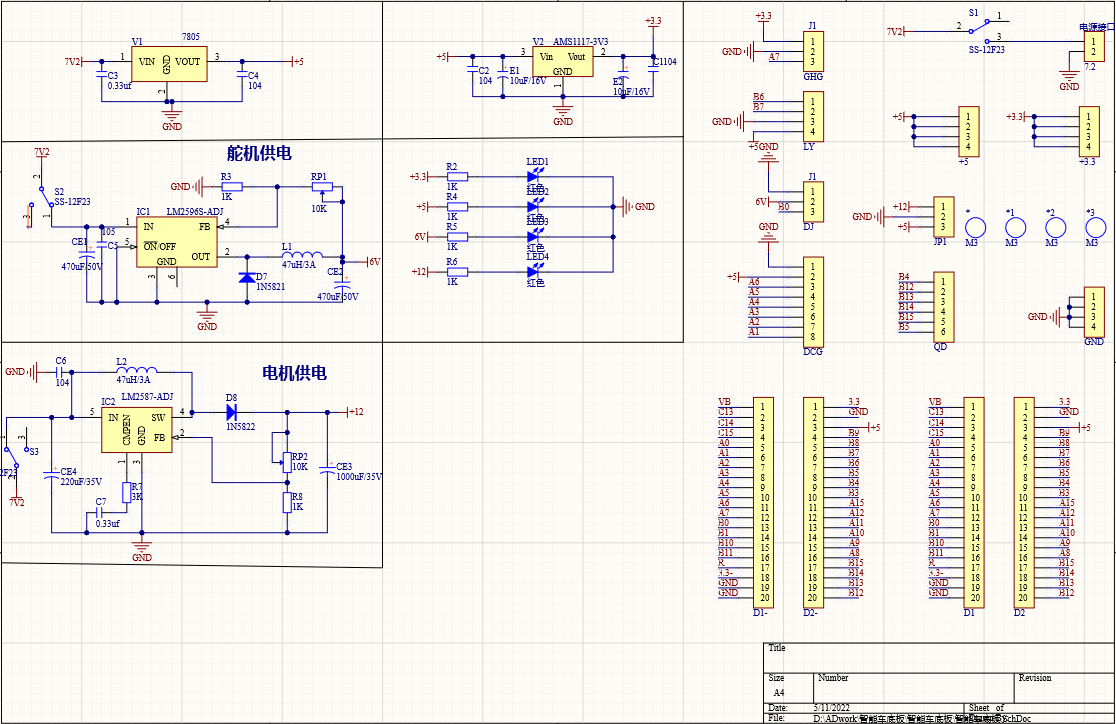This screenshot has height=724, width=1116.
Task: Click the Revision field in title block
Action: pyautogui.click(x=1063, y=687)
